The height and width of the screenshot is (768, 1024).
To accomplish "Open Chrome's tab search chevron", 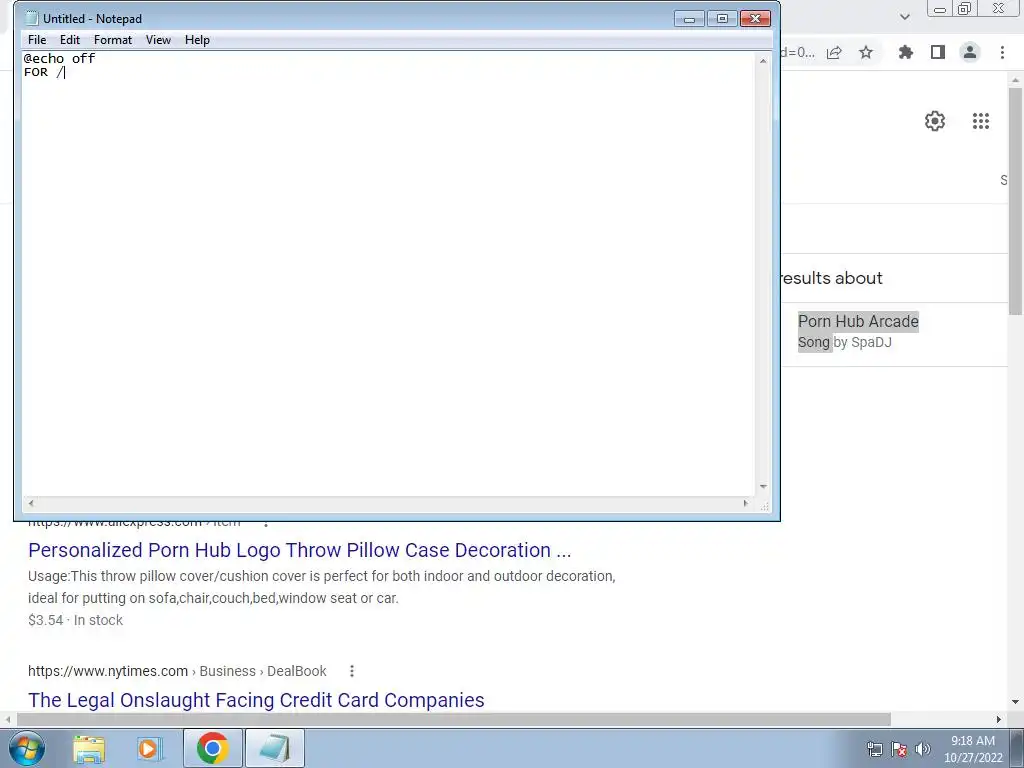I will pos(904,17).
